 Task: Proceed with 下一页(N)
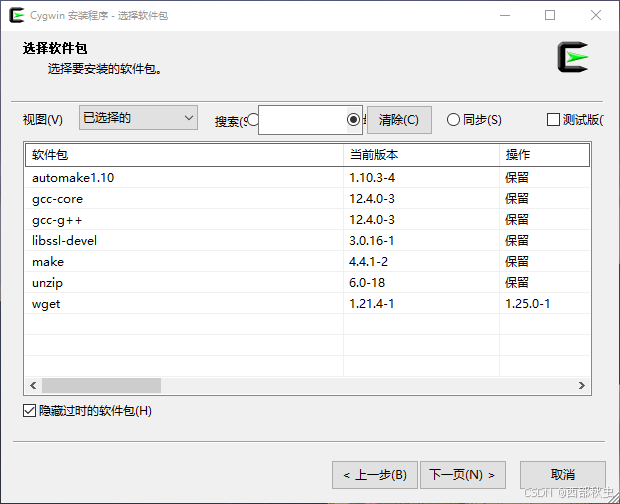[x=463, y=475]
